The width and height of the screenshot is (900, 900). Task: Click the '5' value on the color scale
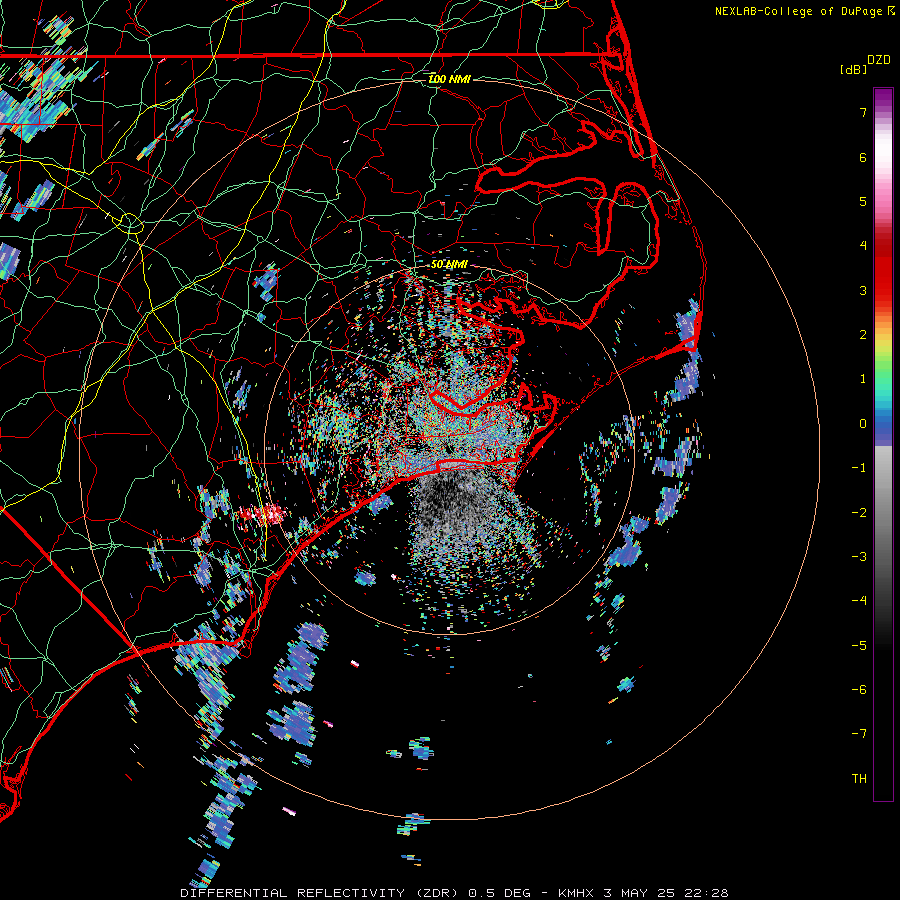(863, 201)
